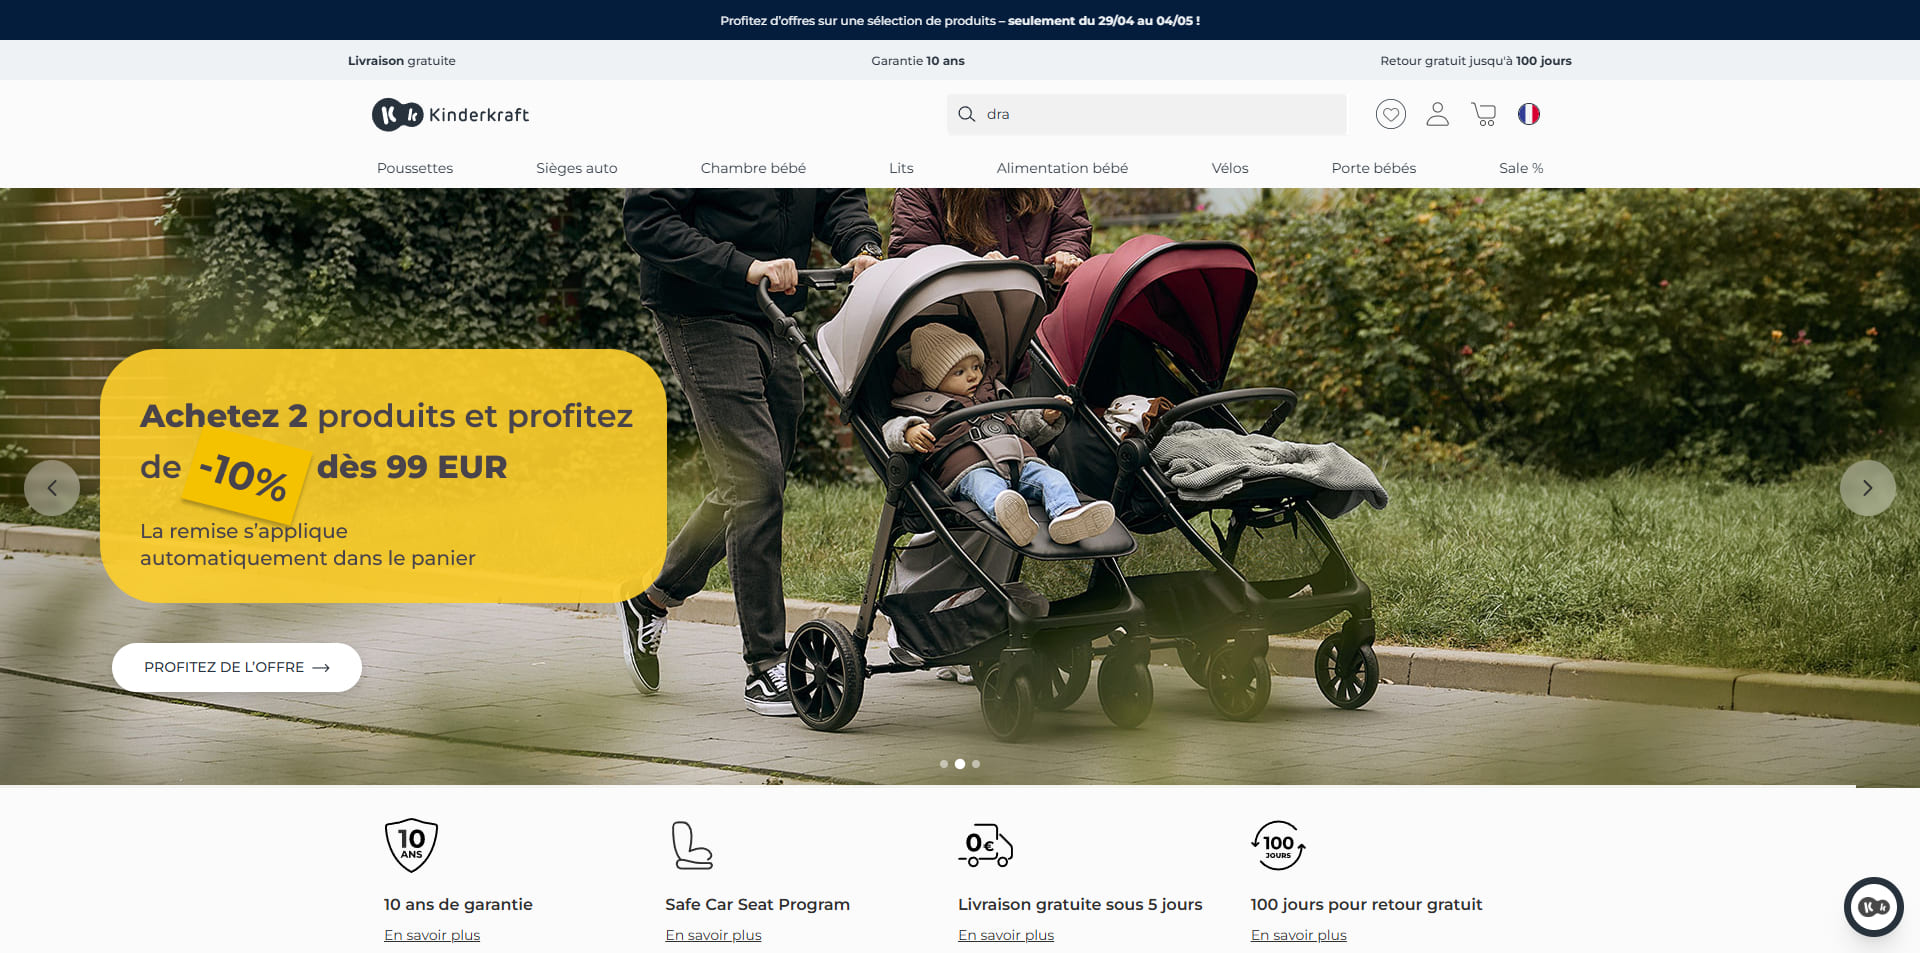Show previous carousel slide arrow

52,488
